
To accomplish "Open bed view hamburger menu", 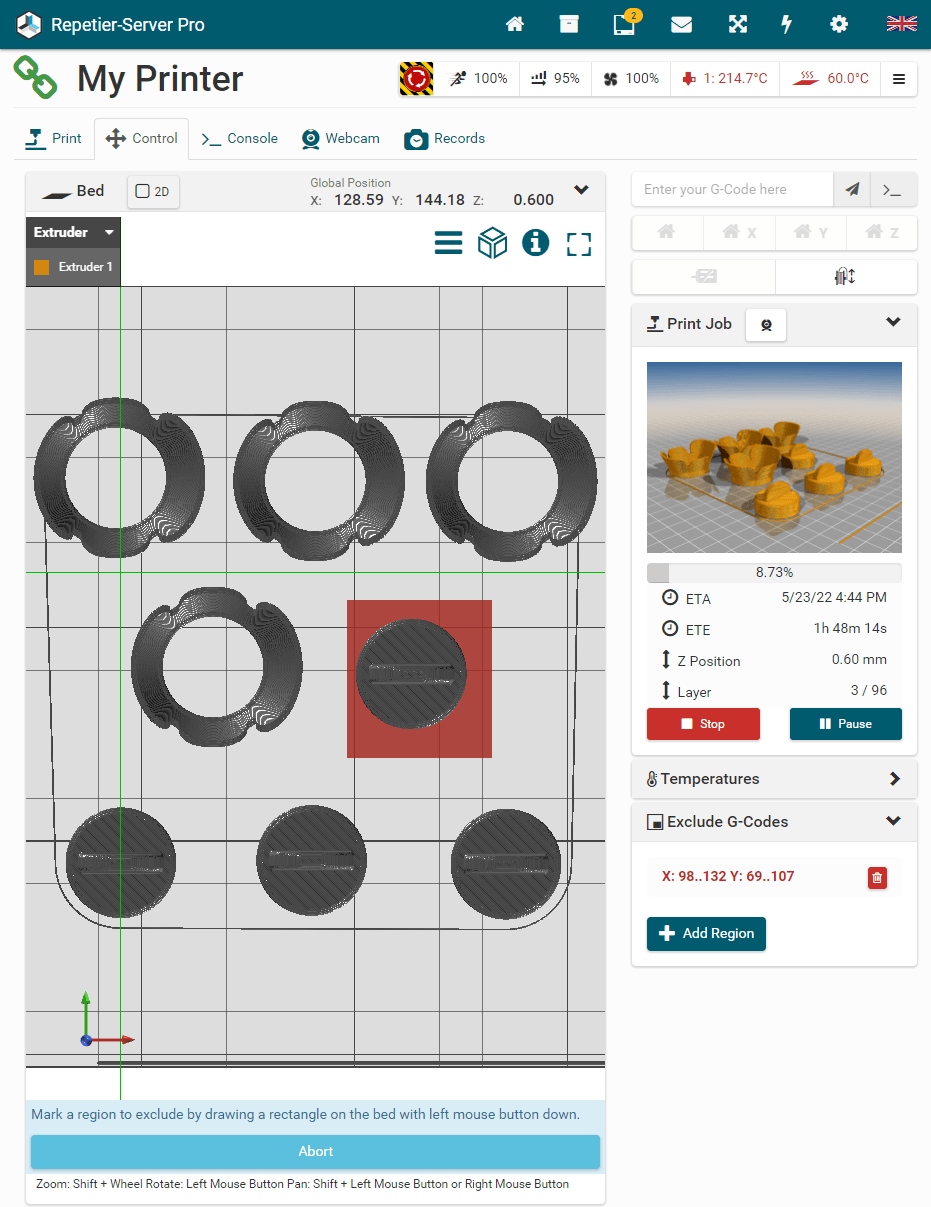I will pyautogui.click(x=448, y=243).
